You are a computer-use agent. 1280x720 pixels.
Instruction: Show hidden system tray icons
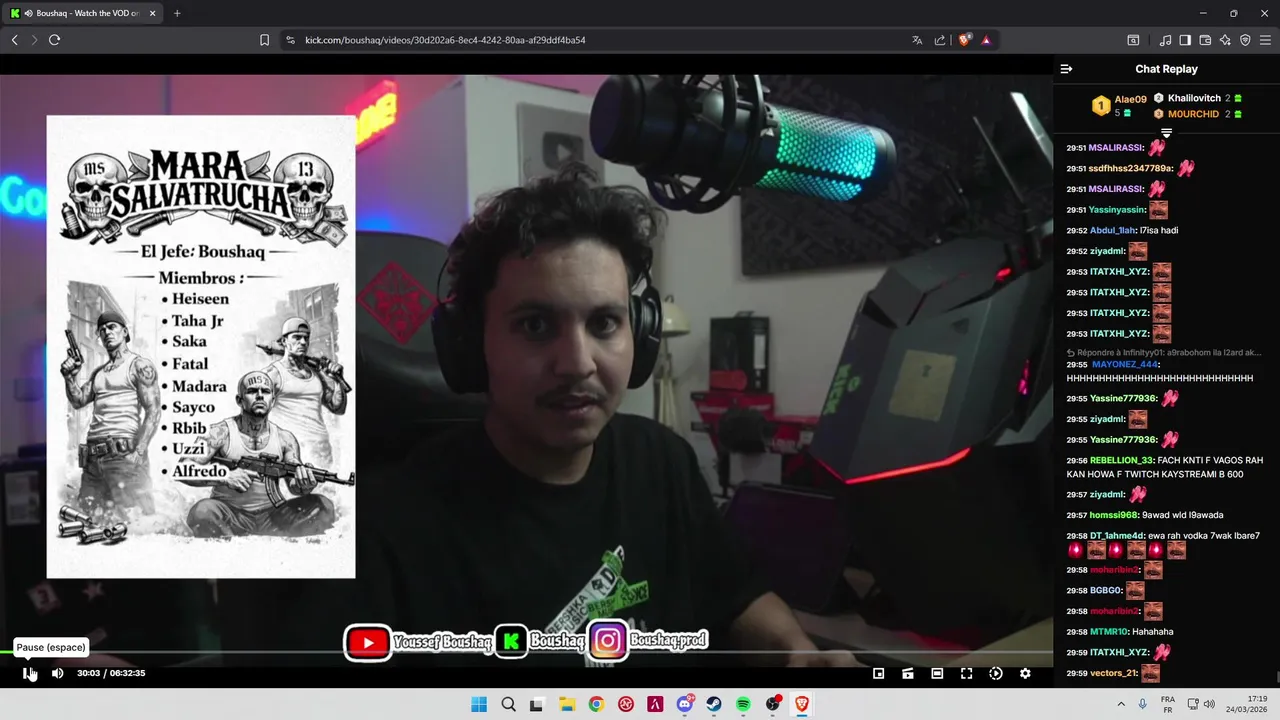point(1120,704)
